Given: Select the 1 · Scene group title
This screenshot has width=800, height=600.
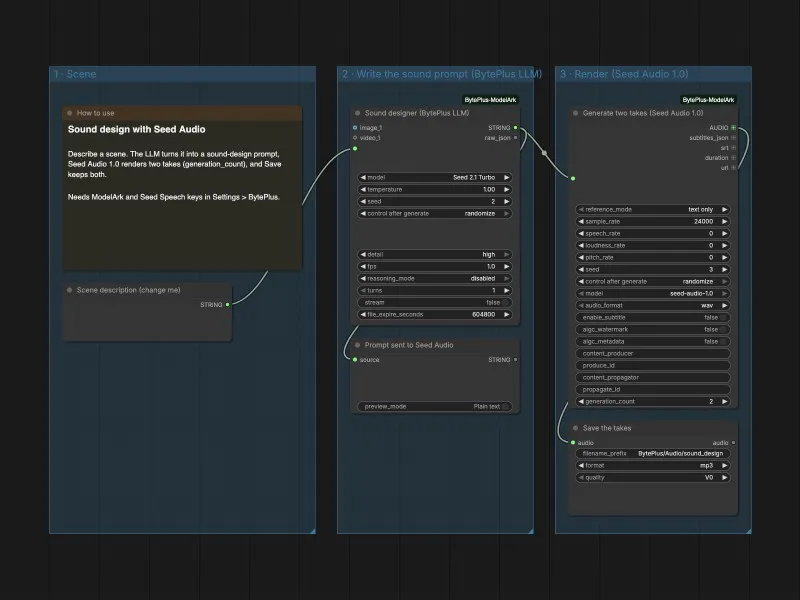Looking at the screenshot, I should coord(75,74).
